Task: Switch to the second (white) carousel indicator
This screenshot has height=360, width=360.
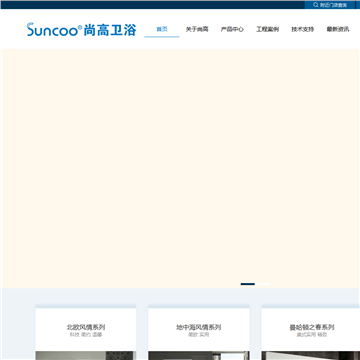Action: 263,284
